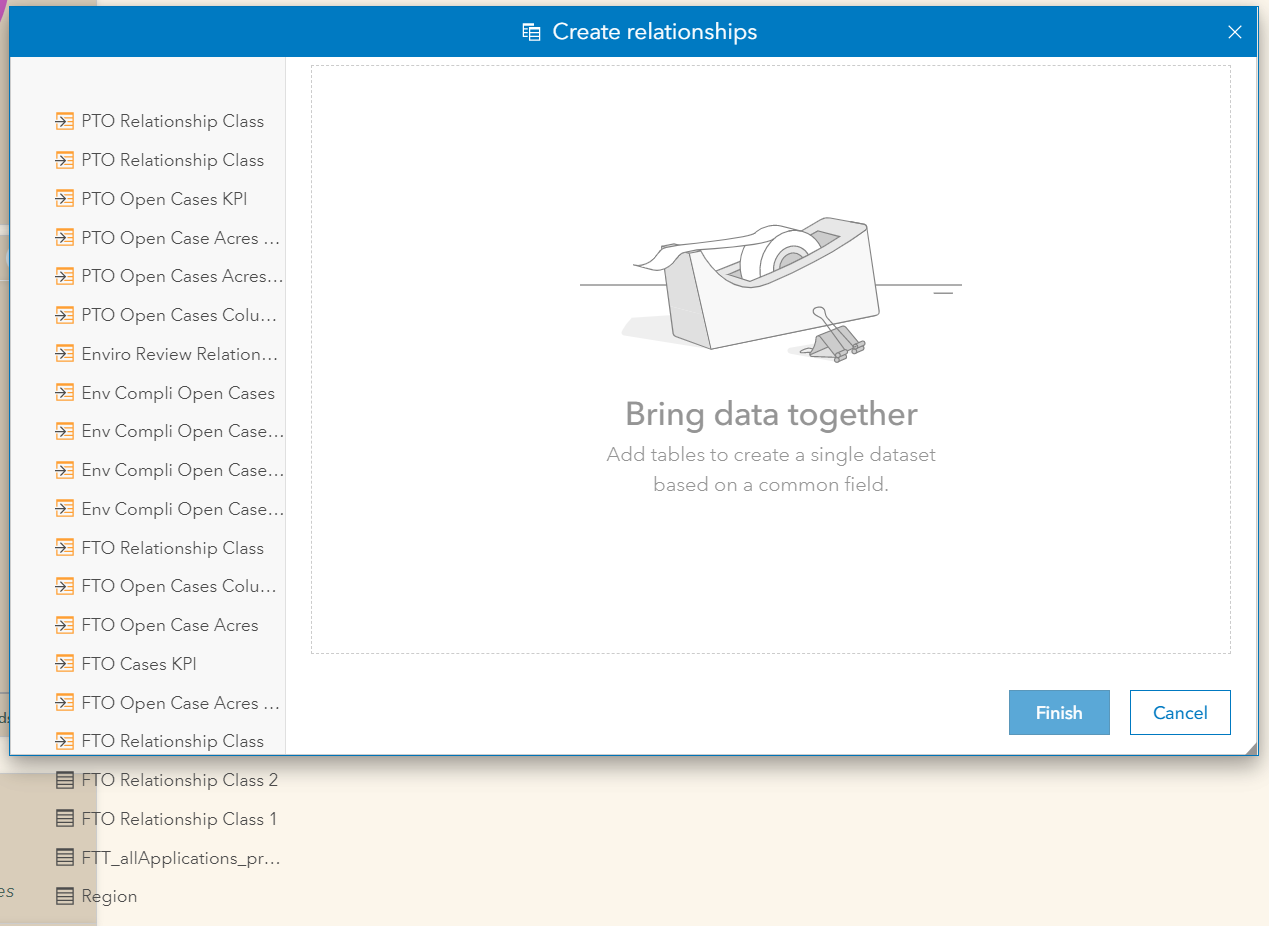The image size is (1269, 926).
Task: Click the join icon beside PTO Open Case Acres
Action: [x=64, y=237]
